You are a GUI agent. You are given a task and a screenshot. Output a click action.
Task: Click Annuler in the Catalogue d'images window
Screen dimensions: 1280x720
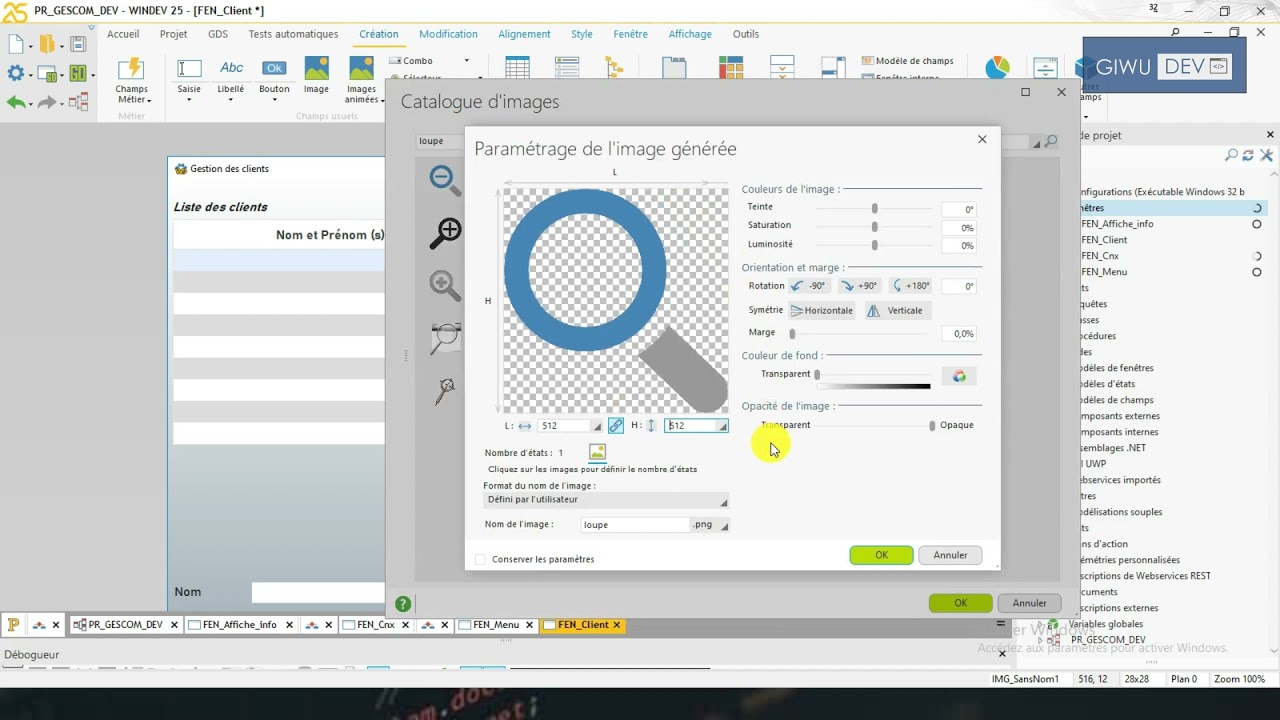click(1029, 603)
